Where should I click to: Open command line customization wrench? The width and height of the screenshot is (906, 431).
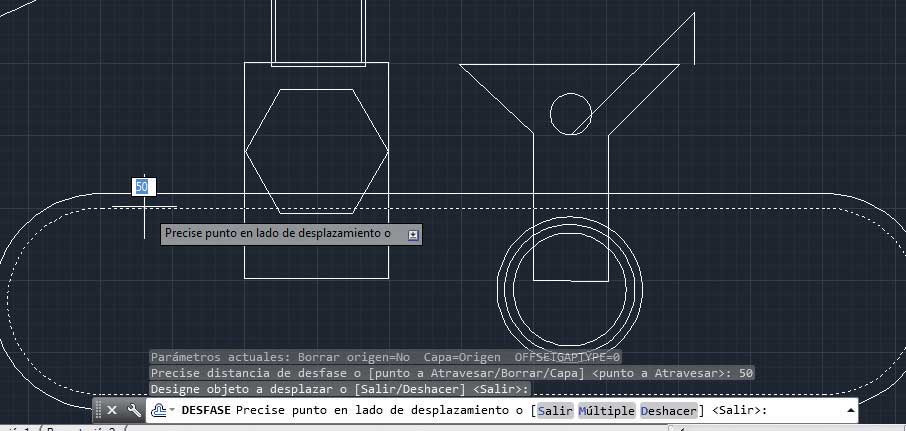(134, 410)
